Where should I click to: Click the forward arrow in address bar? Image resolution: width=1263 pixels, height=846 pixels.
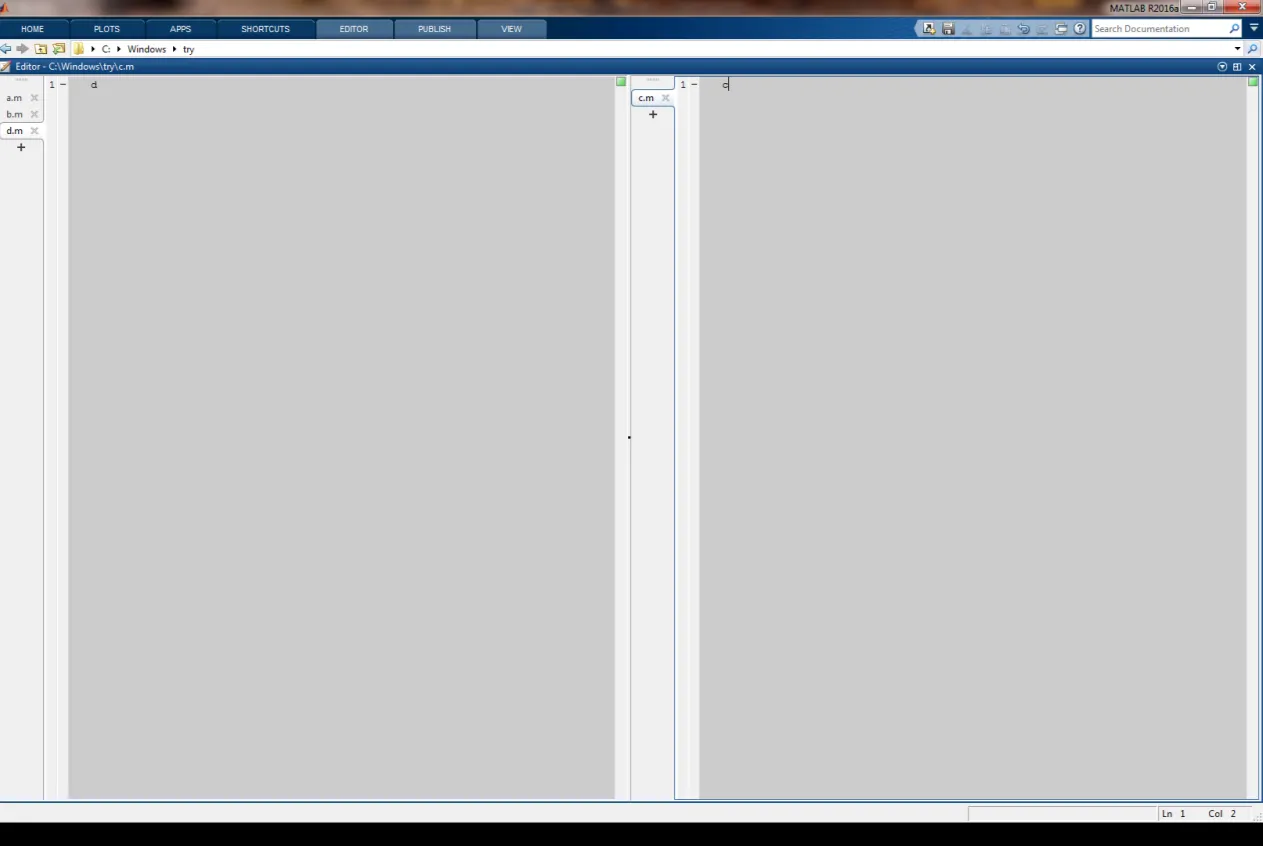[x=22, y=48]
